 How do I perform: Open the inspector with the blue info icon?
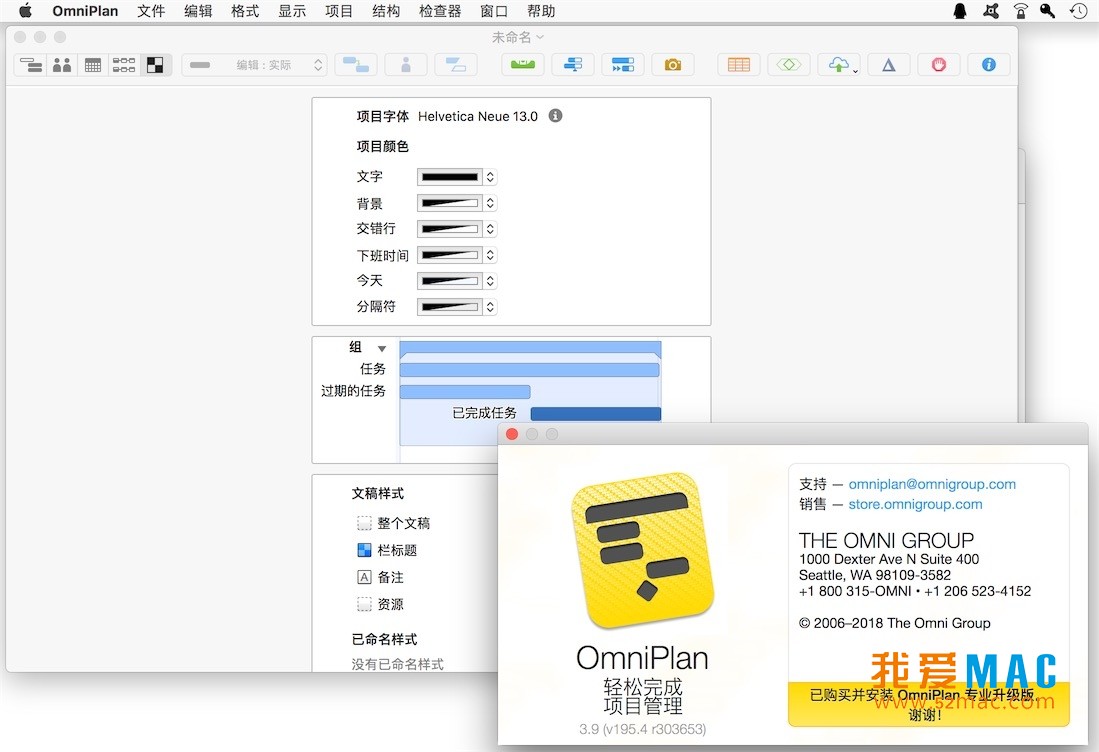pyautogui.click(x=988, y=65)
